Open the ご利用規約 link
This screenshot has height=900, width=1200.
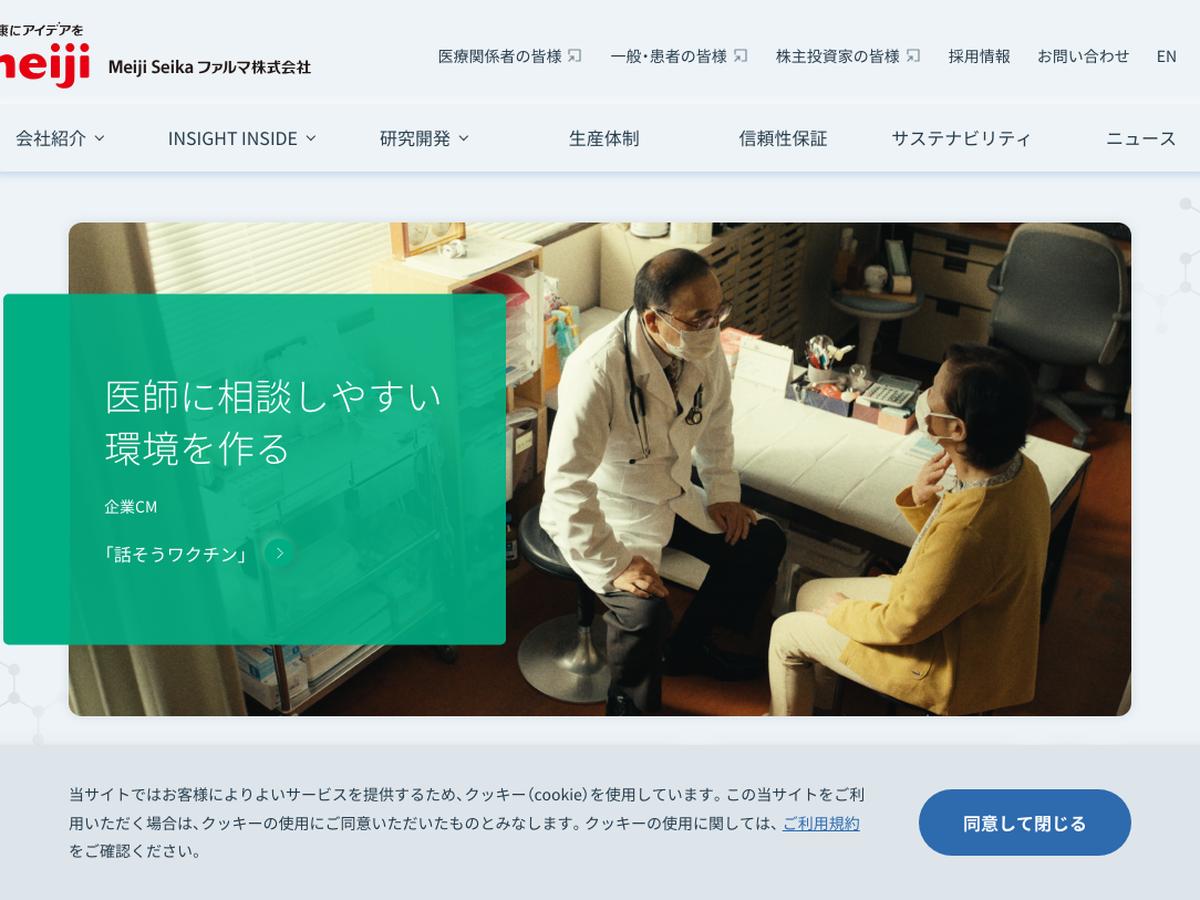point(821,824)
